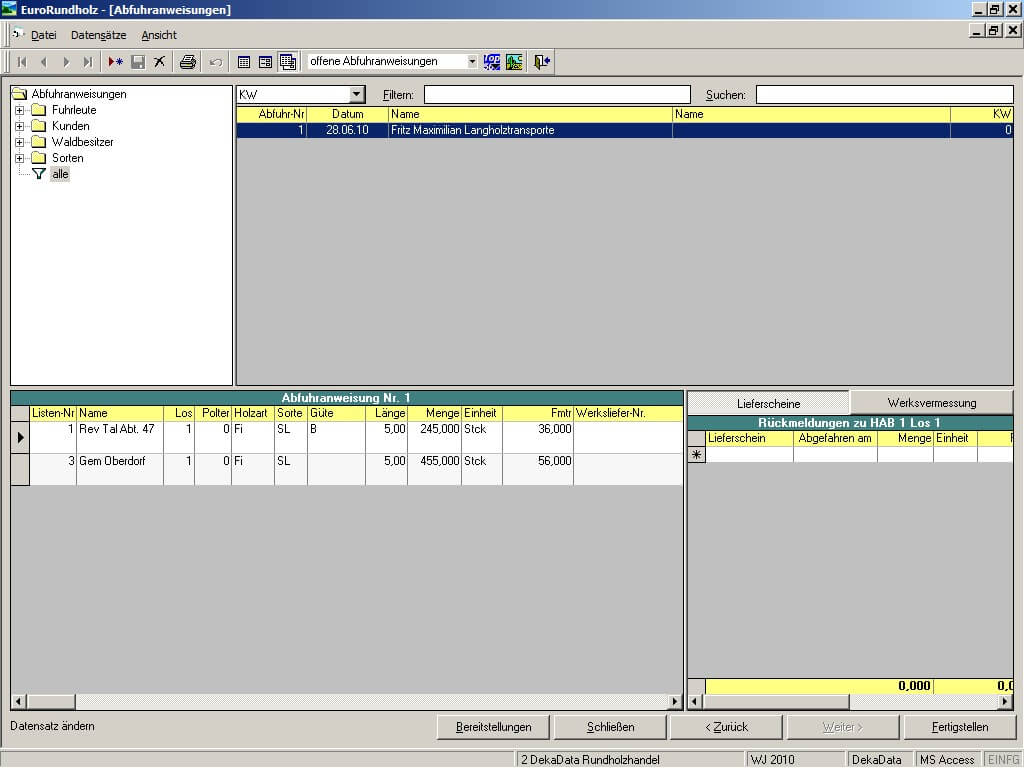Click the green landscape toolbar icon
Screen dimensions: 1024x768
[x=514, y=62]
